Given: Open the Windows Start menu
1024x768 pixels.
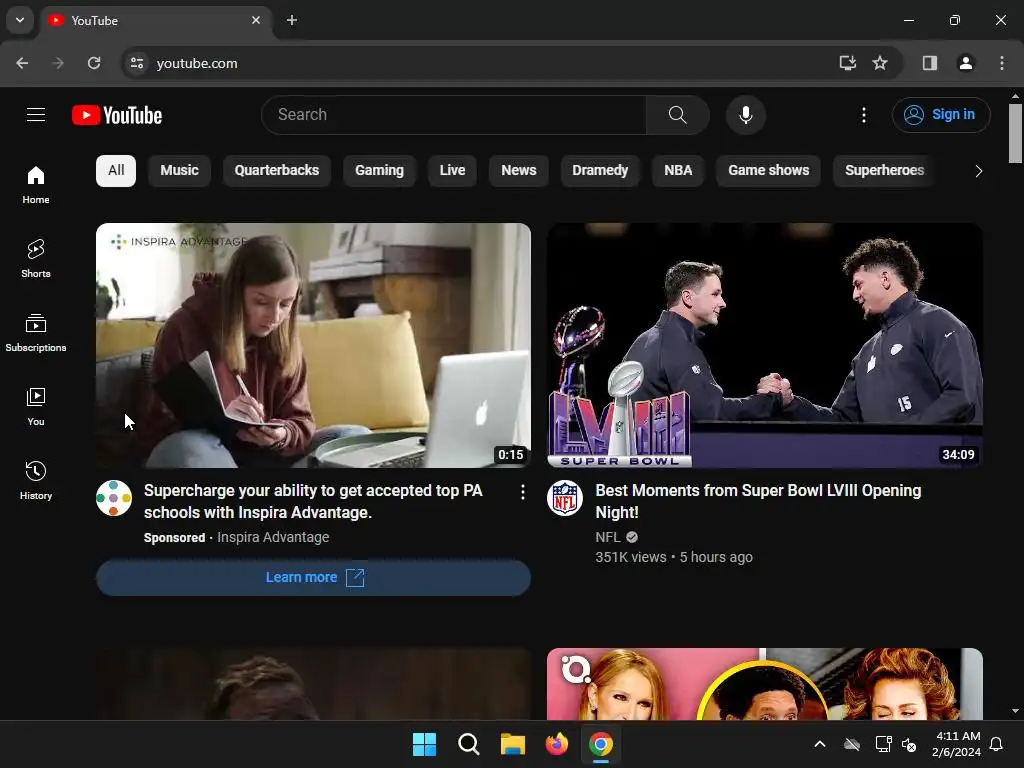Looking at the screenshot, I should (424, 744).
